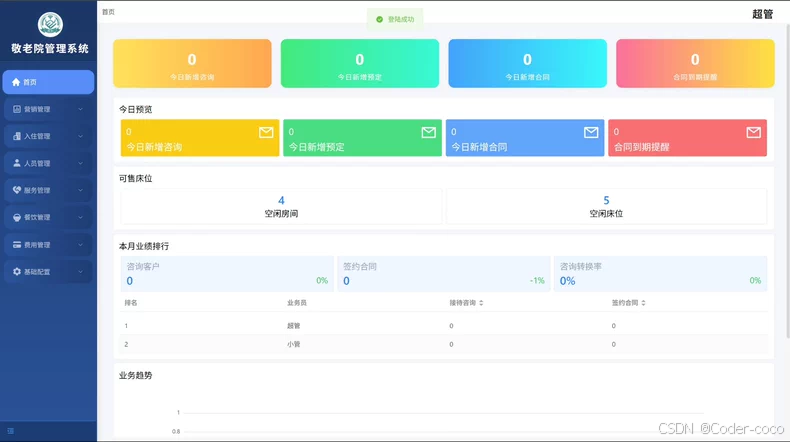Click the 排名 column header
790x442 pixels.
tap(131, 303)
